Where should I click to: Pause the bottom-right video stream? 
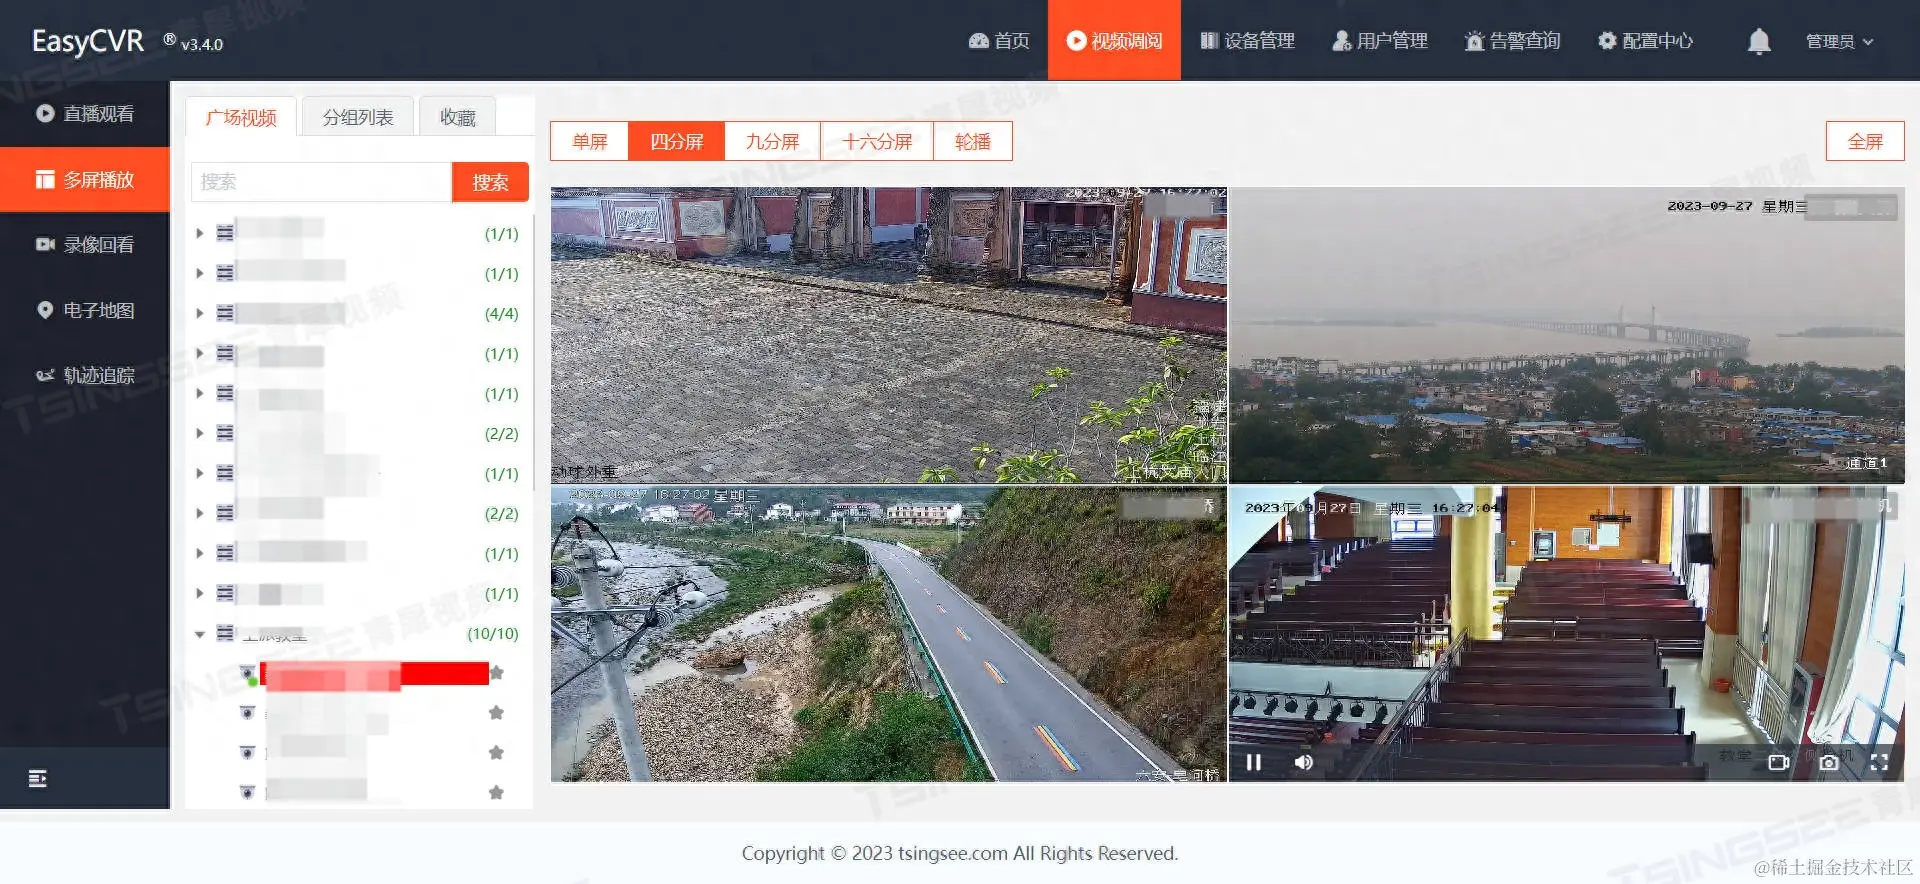point(1253,762)
